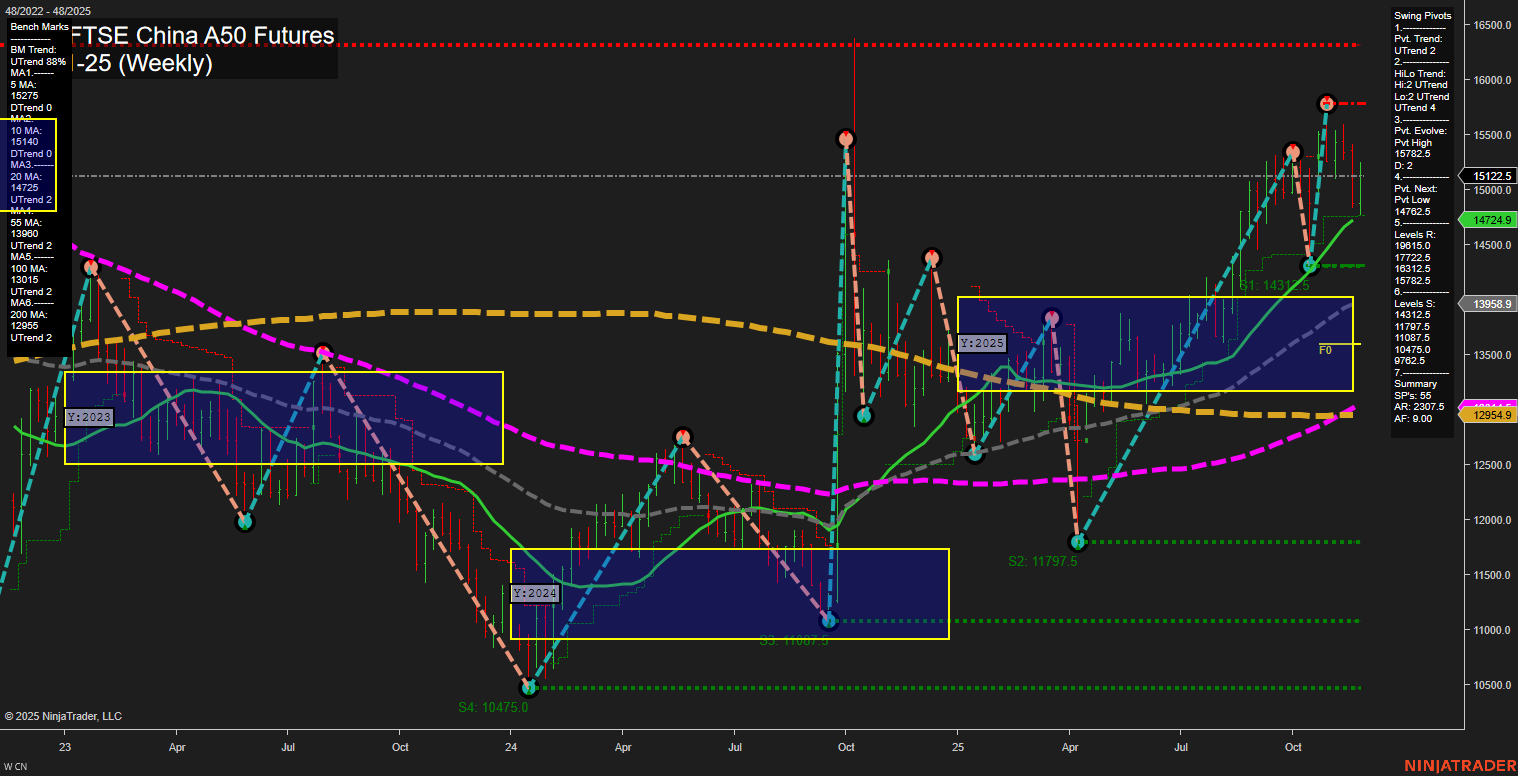Select the 15140 value under 10 MA
The width and height of the screenshot is (1518, 776).
click(24, 142)
